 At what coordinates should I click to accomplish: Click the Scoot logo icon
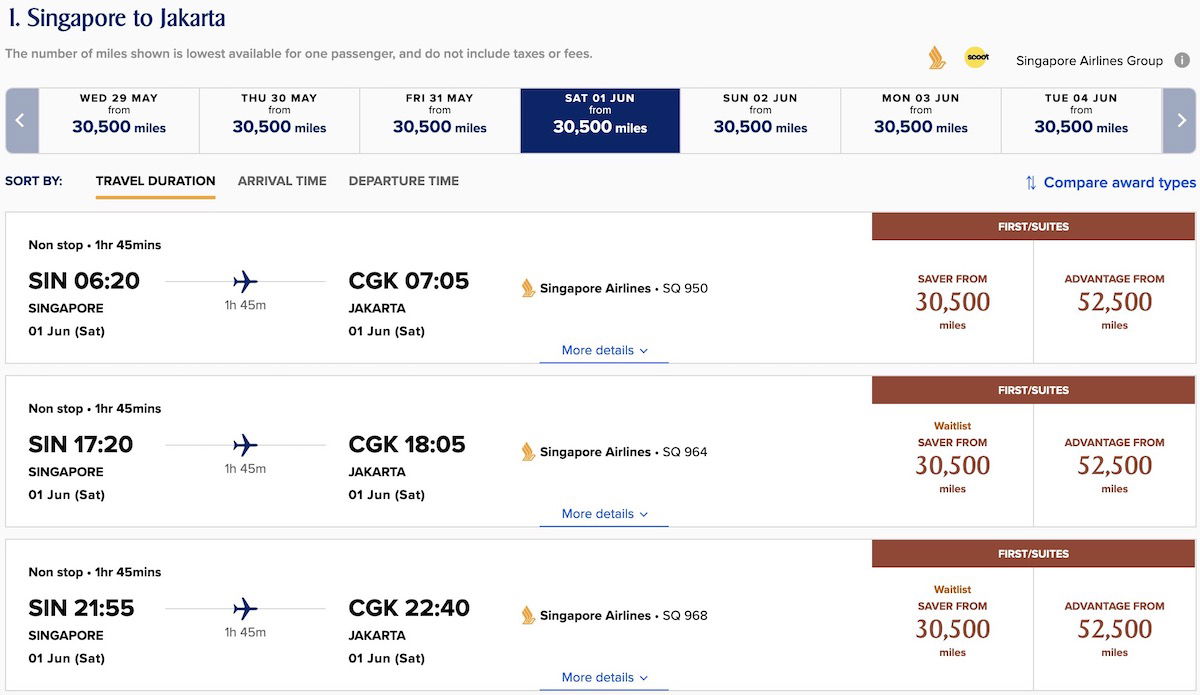coord(976,58)
